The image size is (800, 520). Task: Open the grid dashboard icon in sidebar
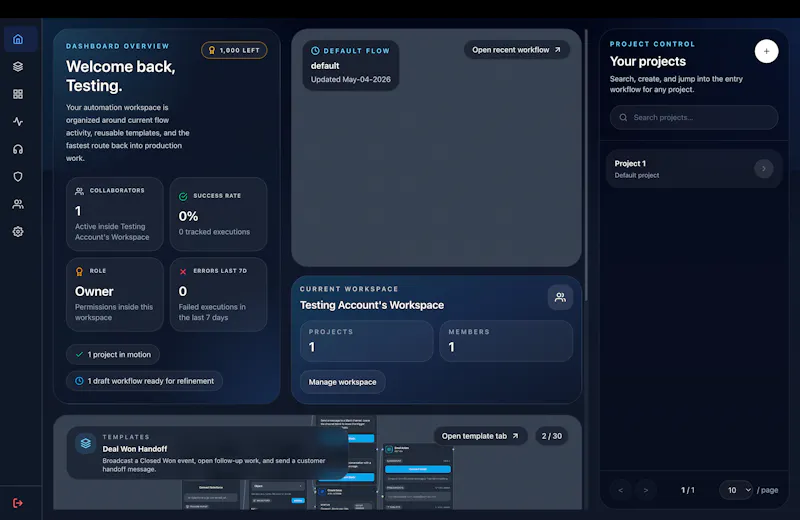18,94
